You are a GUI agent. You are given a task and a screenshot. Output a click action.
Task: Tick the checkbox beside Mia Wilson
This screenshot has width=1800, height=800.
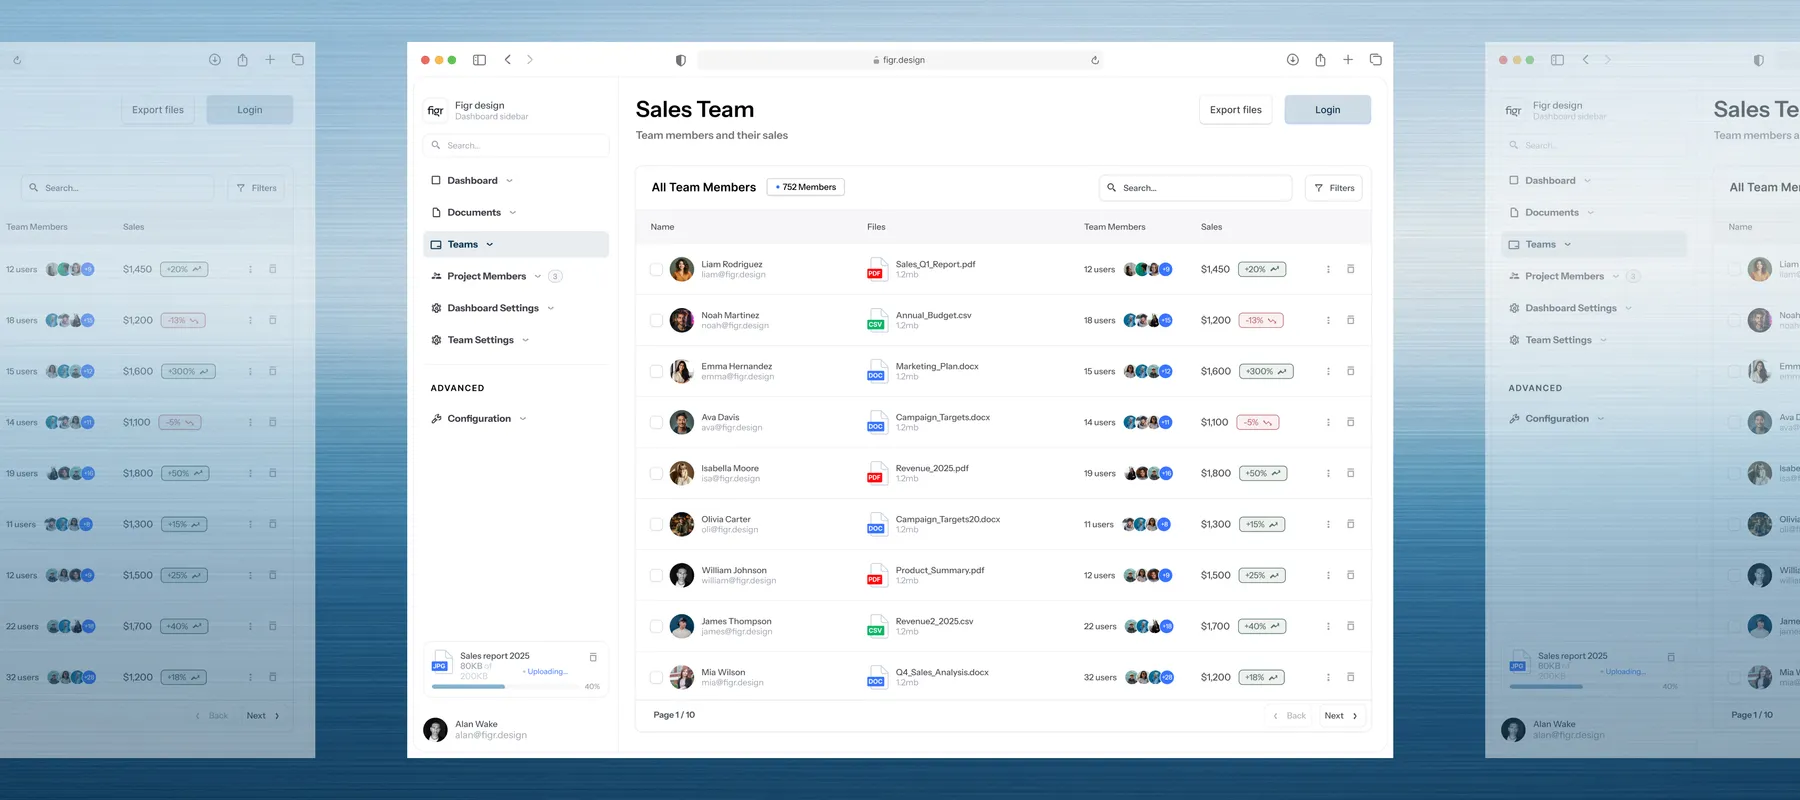(656, 678)
